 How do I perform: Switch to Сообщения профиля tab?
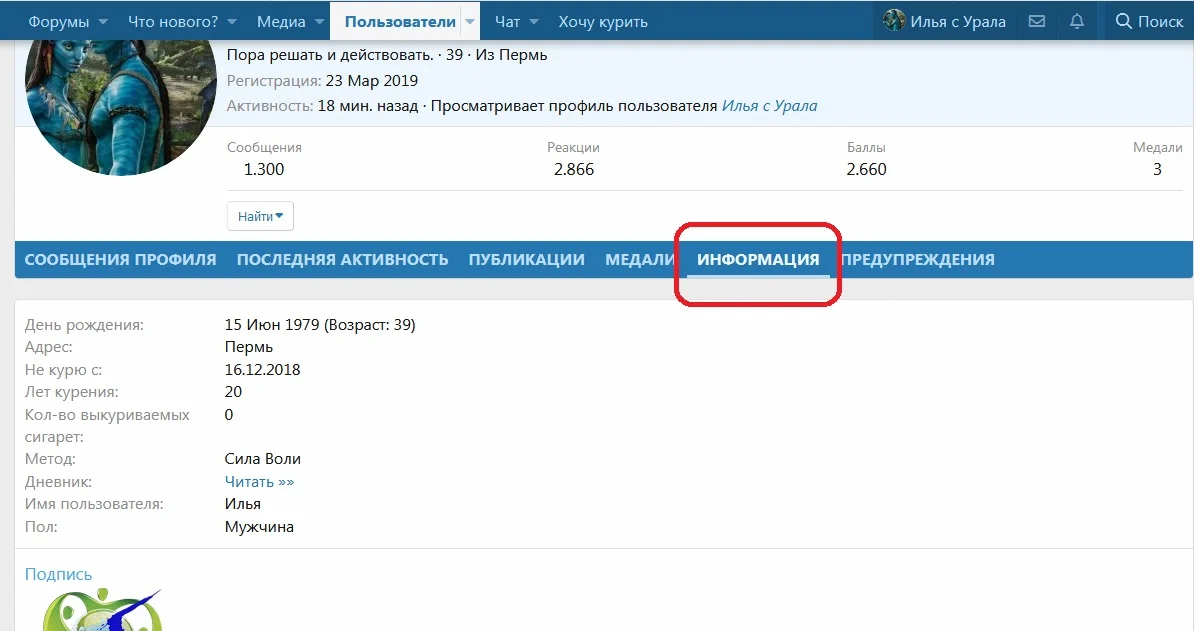click(x=120, y=260)
